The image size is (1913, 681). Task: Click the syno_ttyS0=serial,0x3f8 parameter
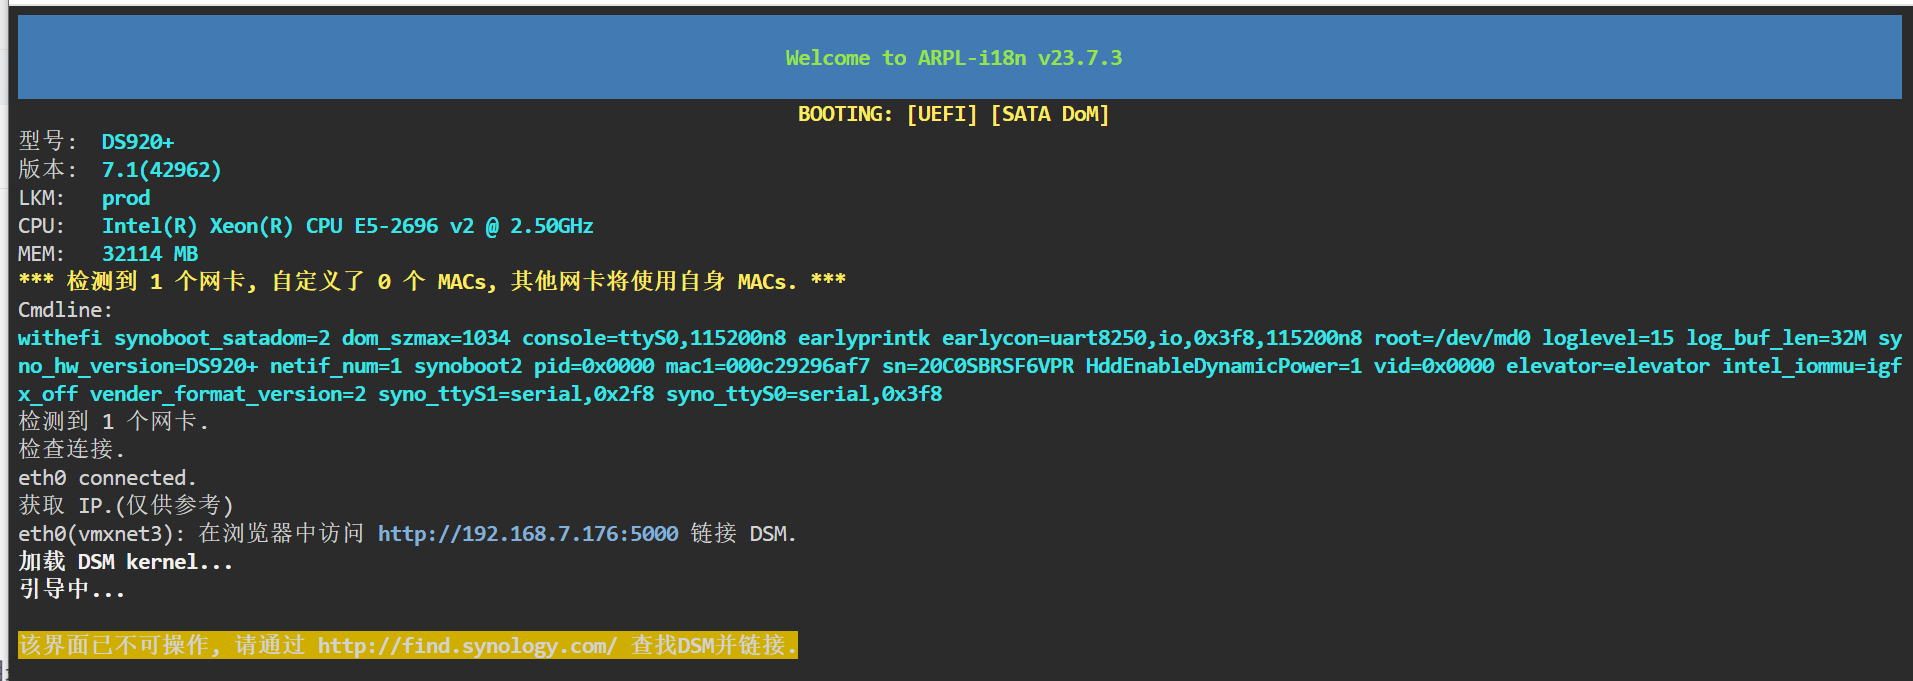pos(804,394)
